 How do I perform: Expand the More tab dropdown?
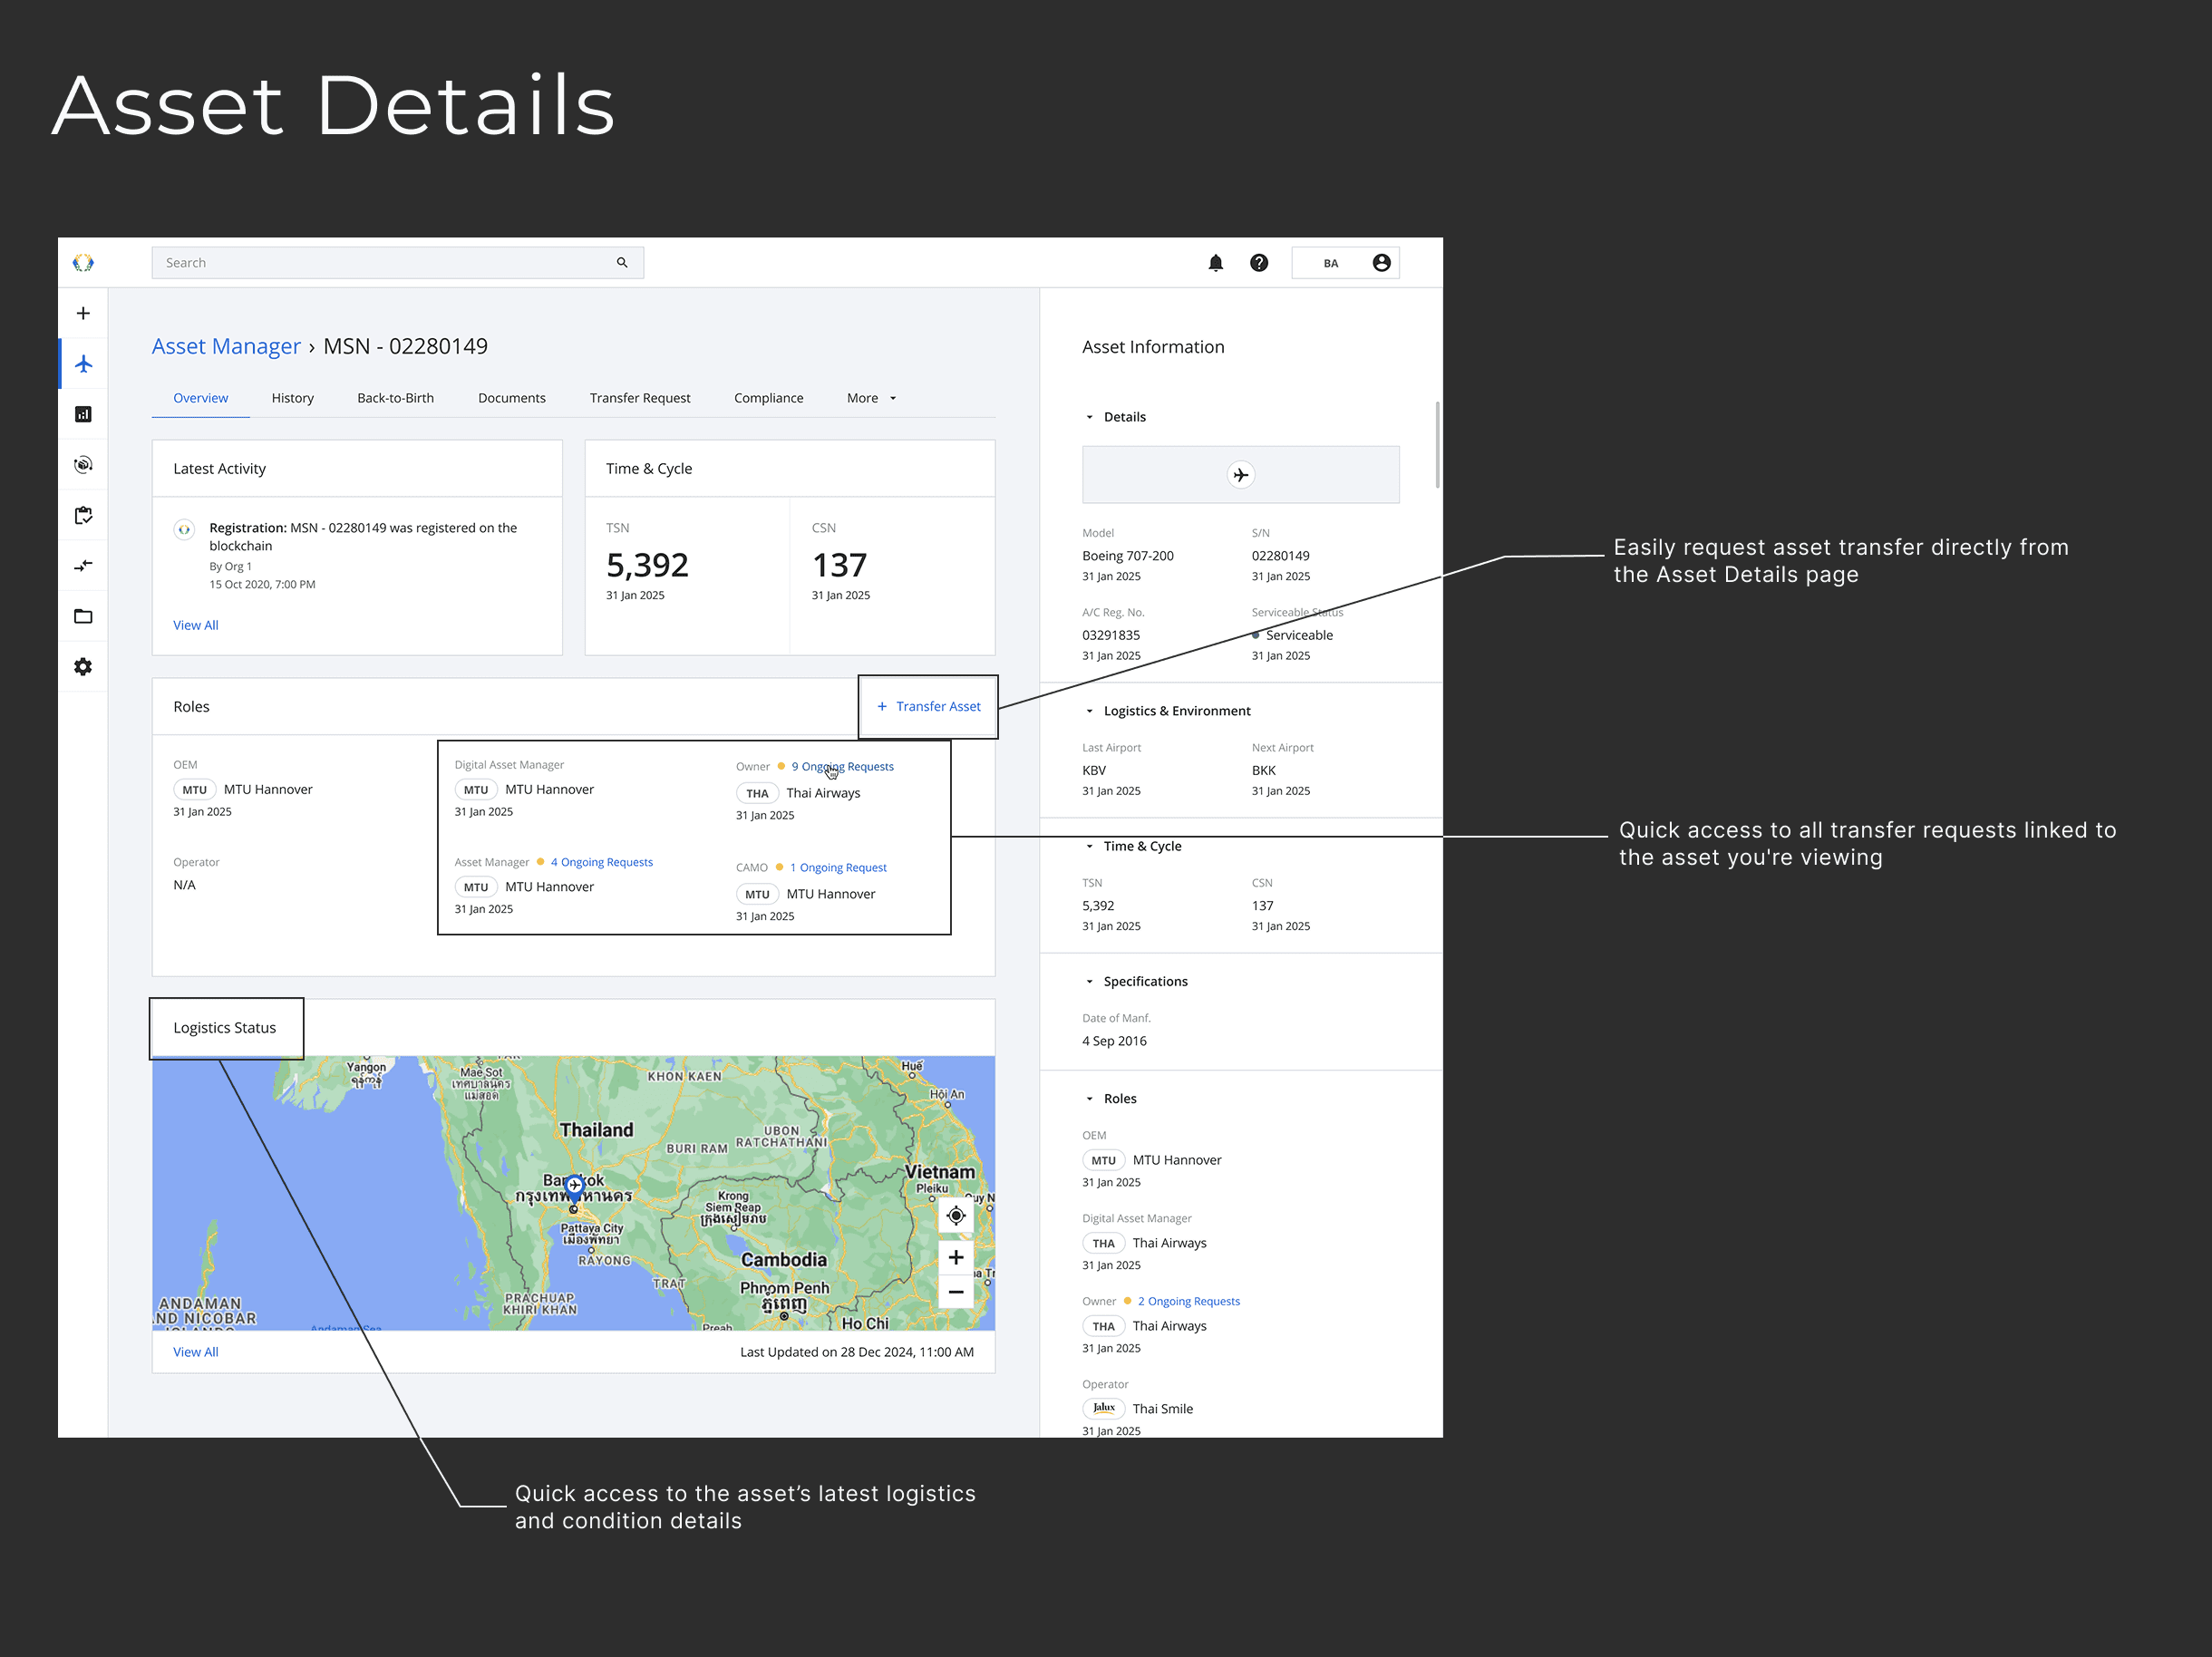(871, 398)
